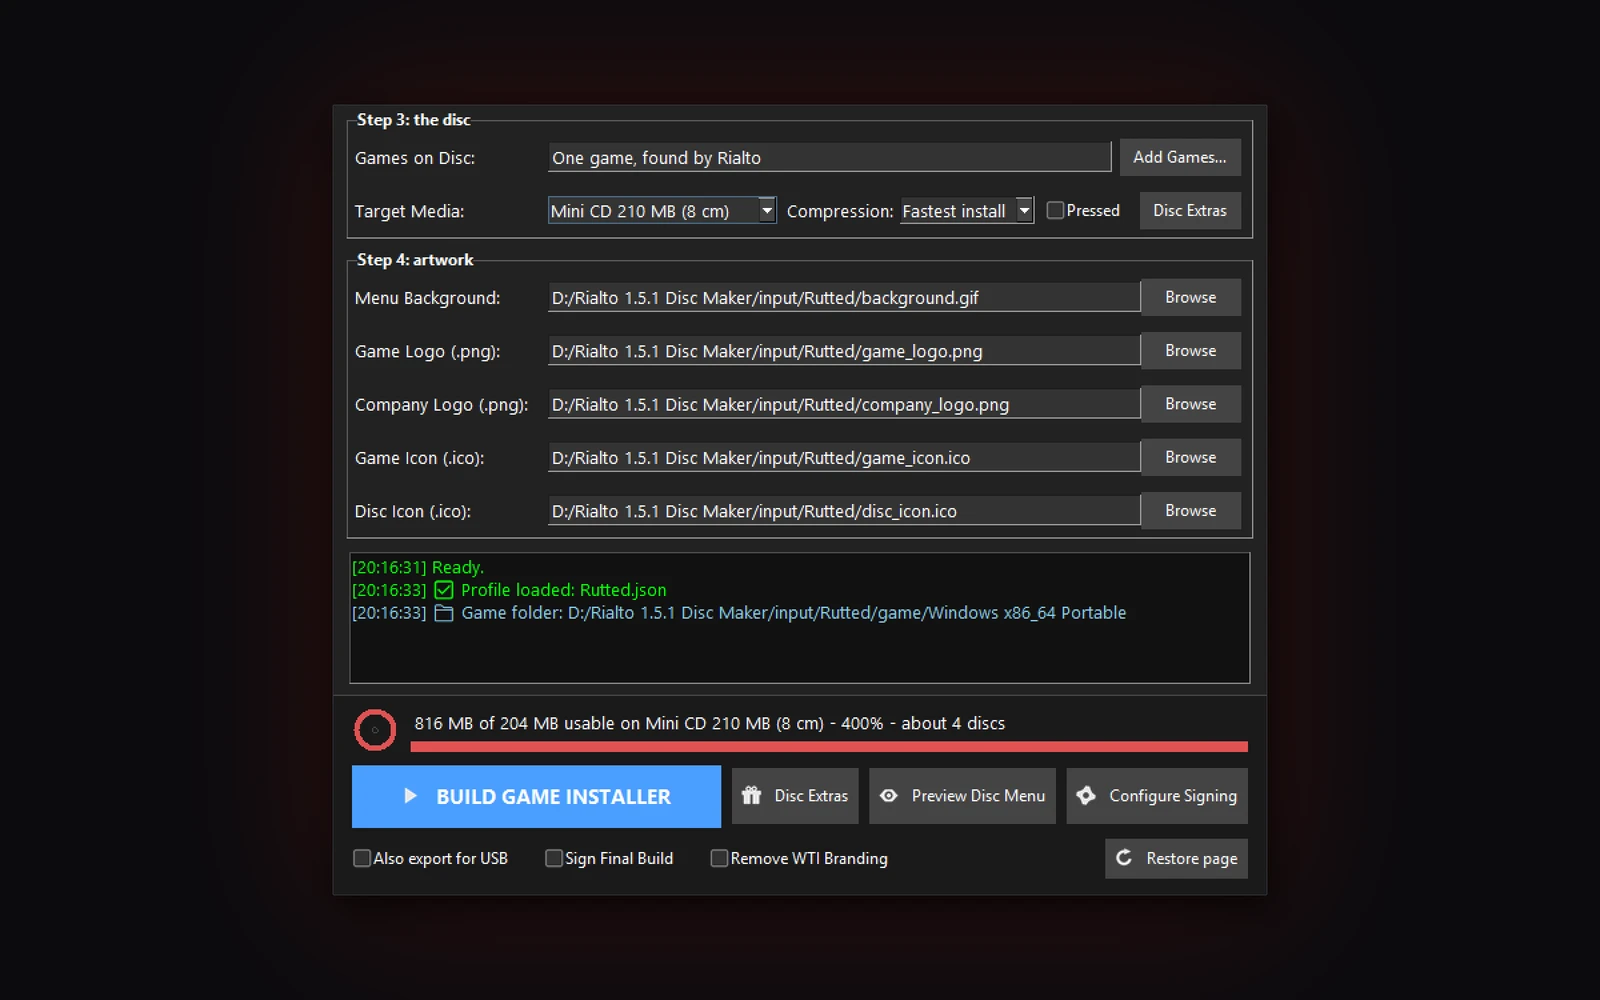Image resolution: width=1600 pixels, height=1000 pixels.
Task: Open the Compression dropdown
Action: [966, 210]
